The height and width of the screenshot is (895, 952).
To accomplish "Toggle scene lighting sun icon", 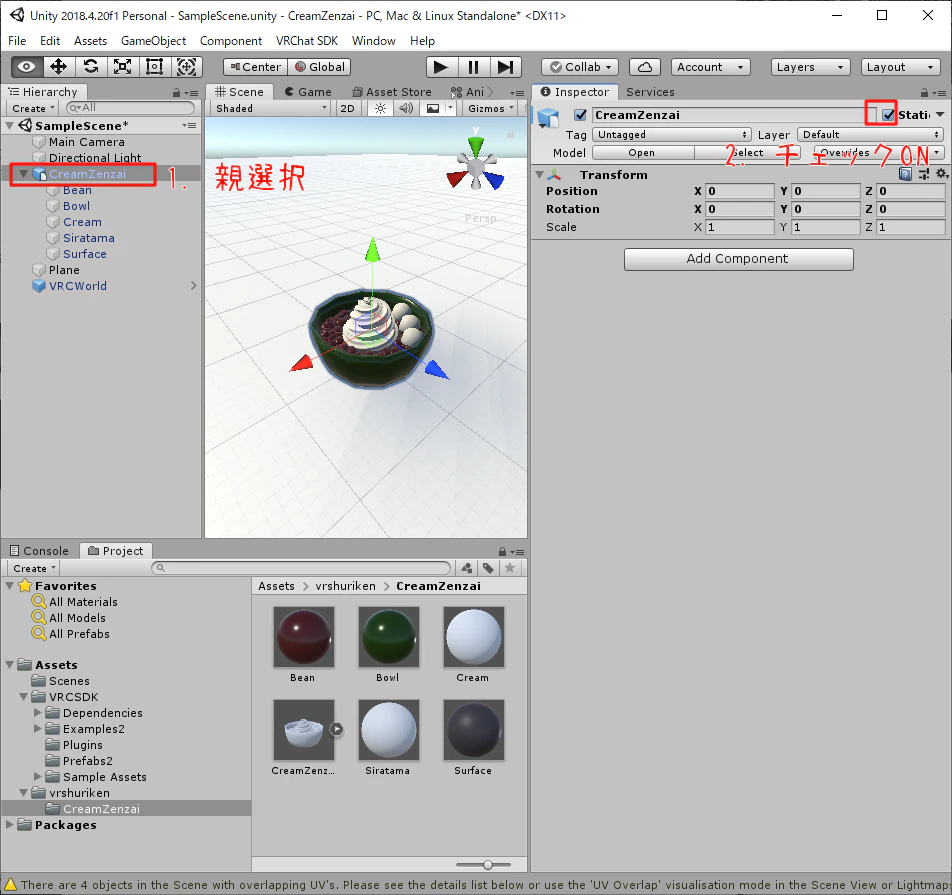I will [380, 109].
